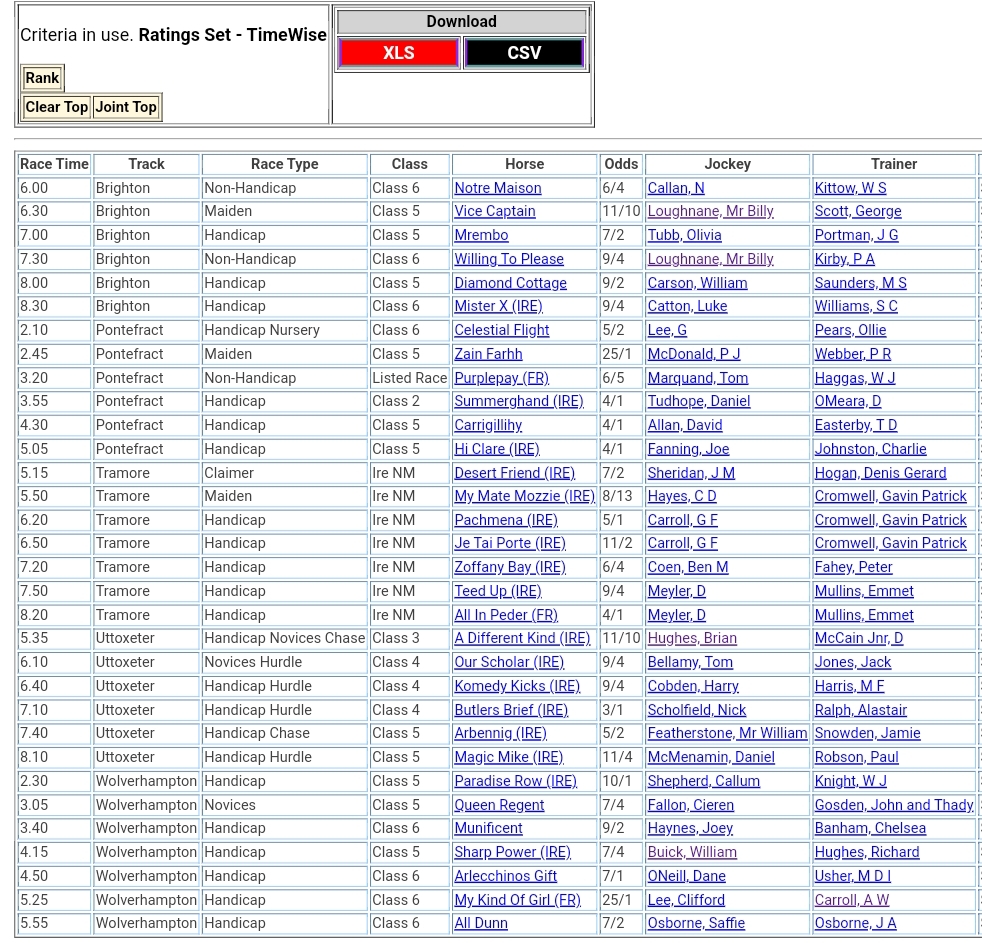Open trainer Gosden, John and Thady

[x=893, y=805]
